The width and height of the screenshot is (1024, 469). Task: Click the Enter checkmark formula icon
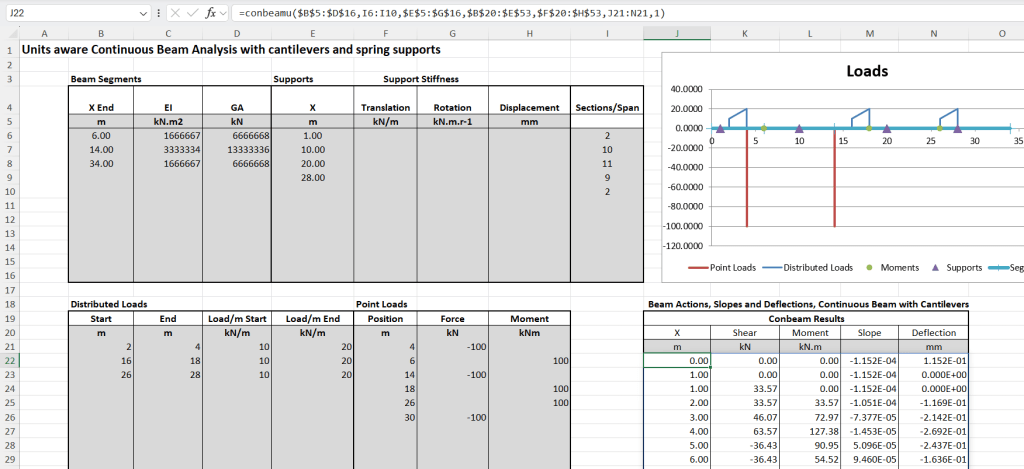click(192, 14)
